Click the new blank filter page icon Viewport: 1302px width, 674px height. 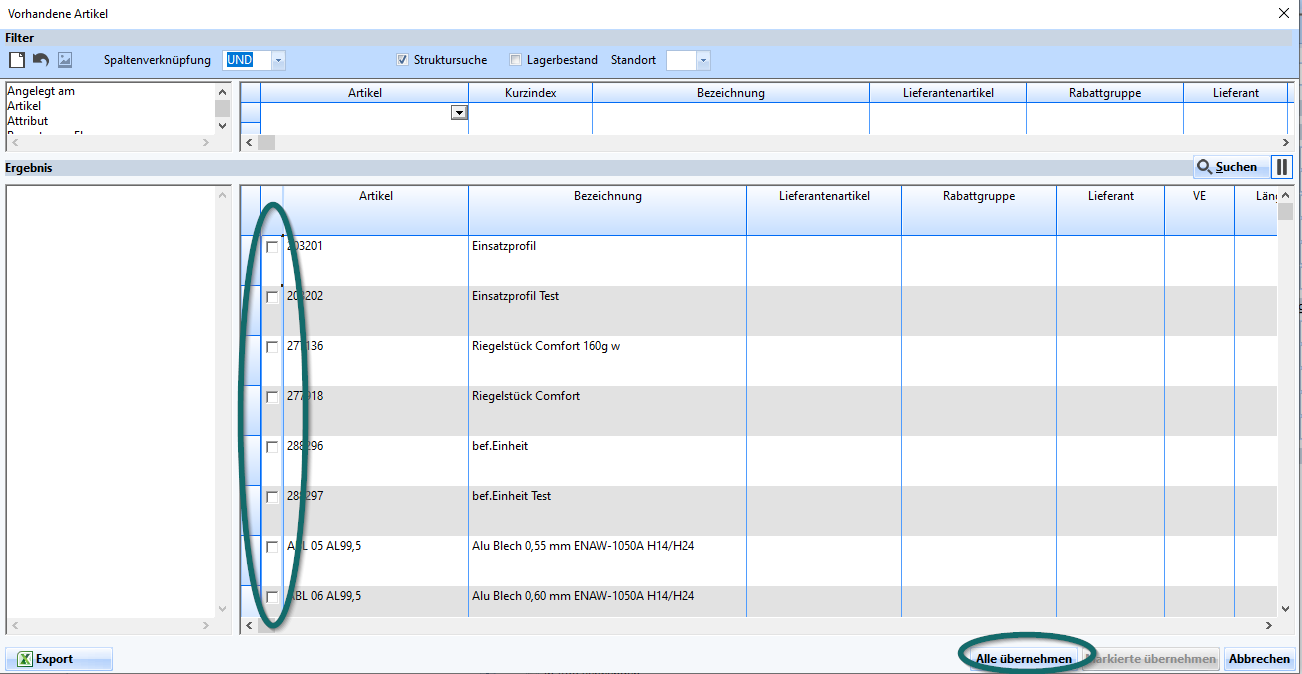[17, 60]
